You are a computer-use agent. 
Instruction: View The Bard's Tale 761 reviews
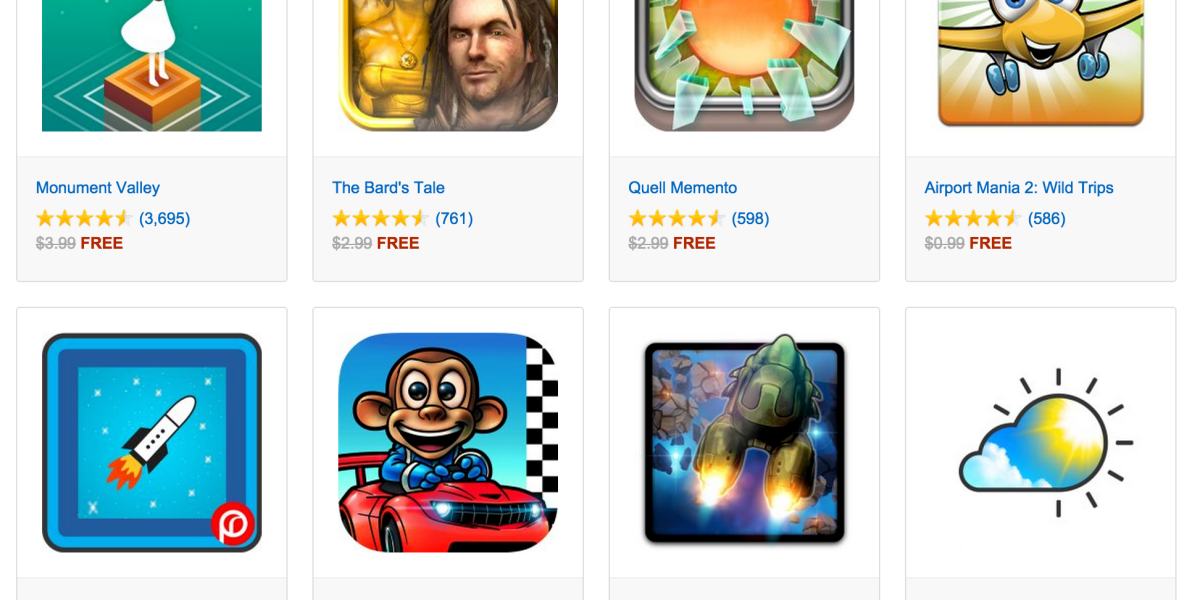(454, 218)
